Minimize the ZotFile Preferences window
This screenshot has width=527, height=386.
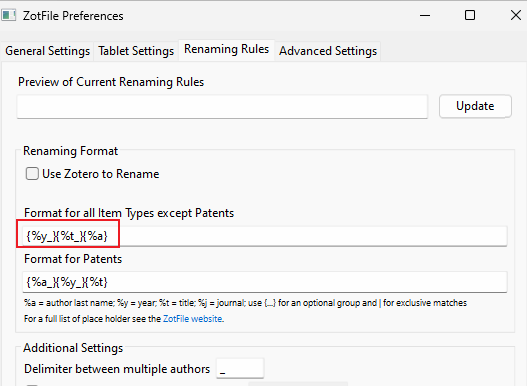click(x=425, y=15)
